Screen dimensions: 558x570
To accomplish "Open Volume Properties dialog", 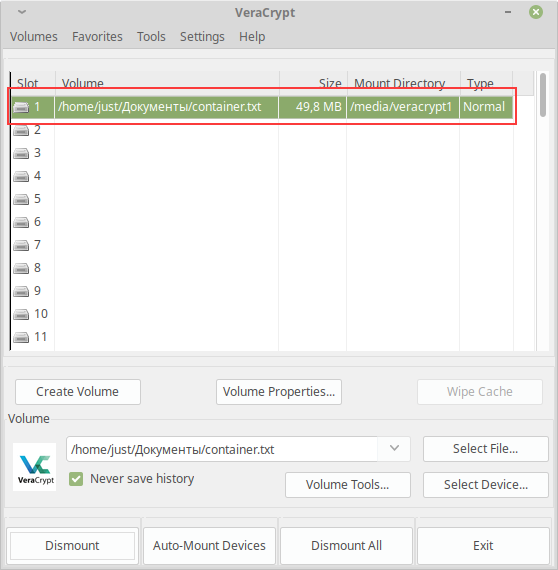I will point(279,392).
